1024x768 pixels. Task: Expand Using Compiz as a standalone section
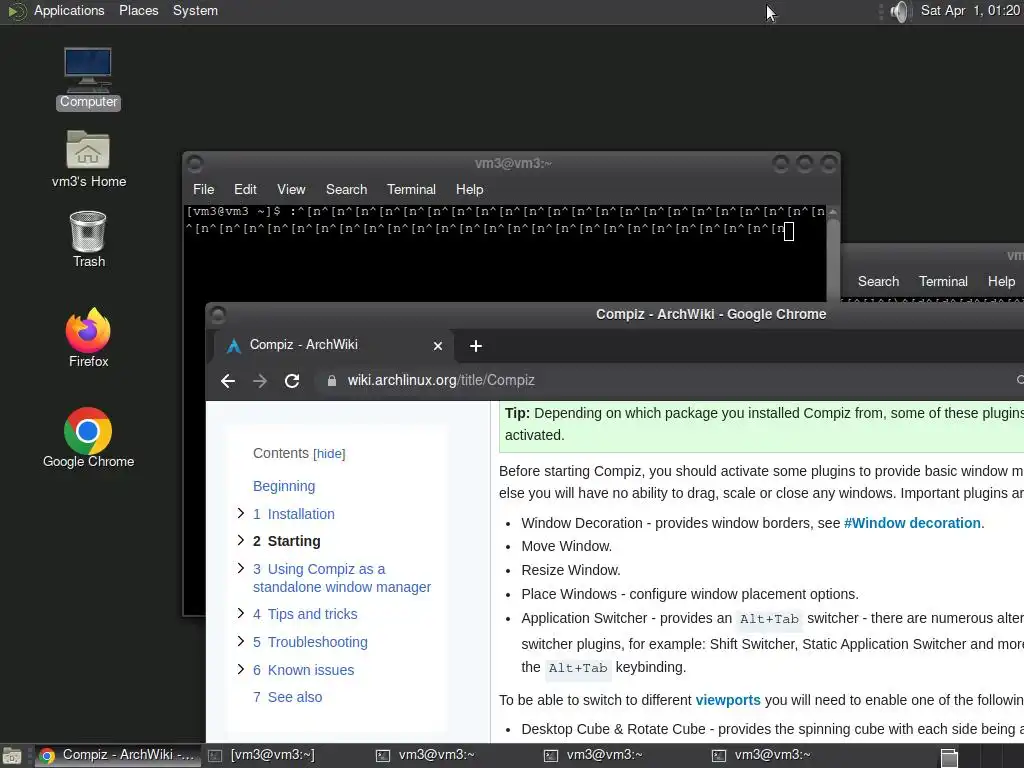[x=240, y=568]
